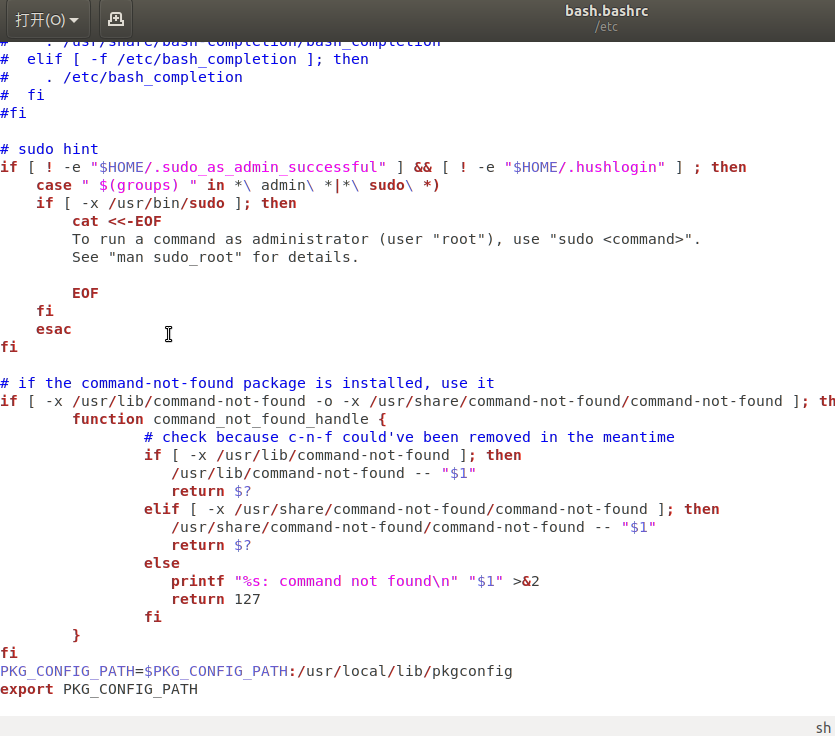Click the 'else' keyword line
Viewport: 835px width, 736px height.
162,563
